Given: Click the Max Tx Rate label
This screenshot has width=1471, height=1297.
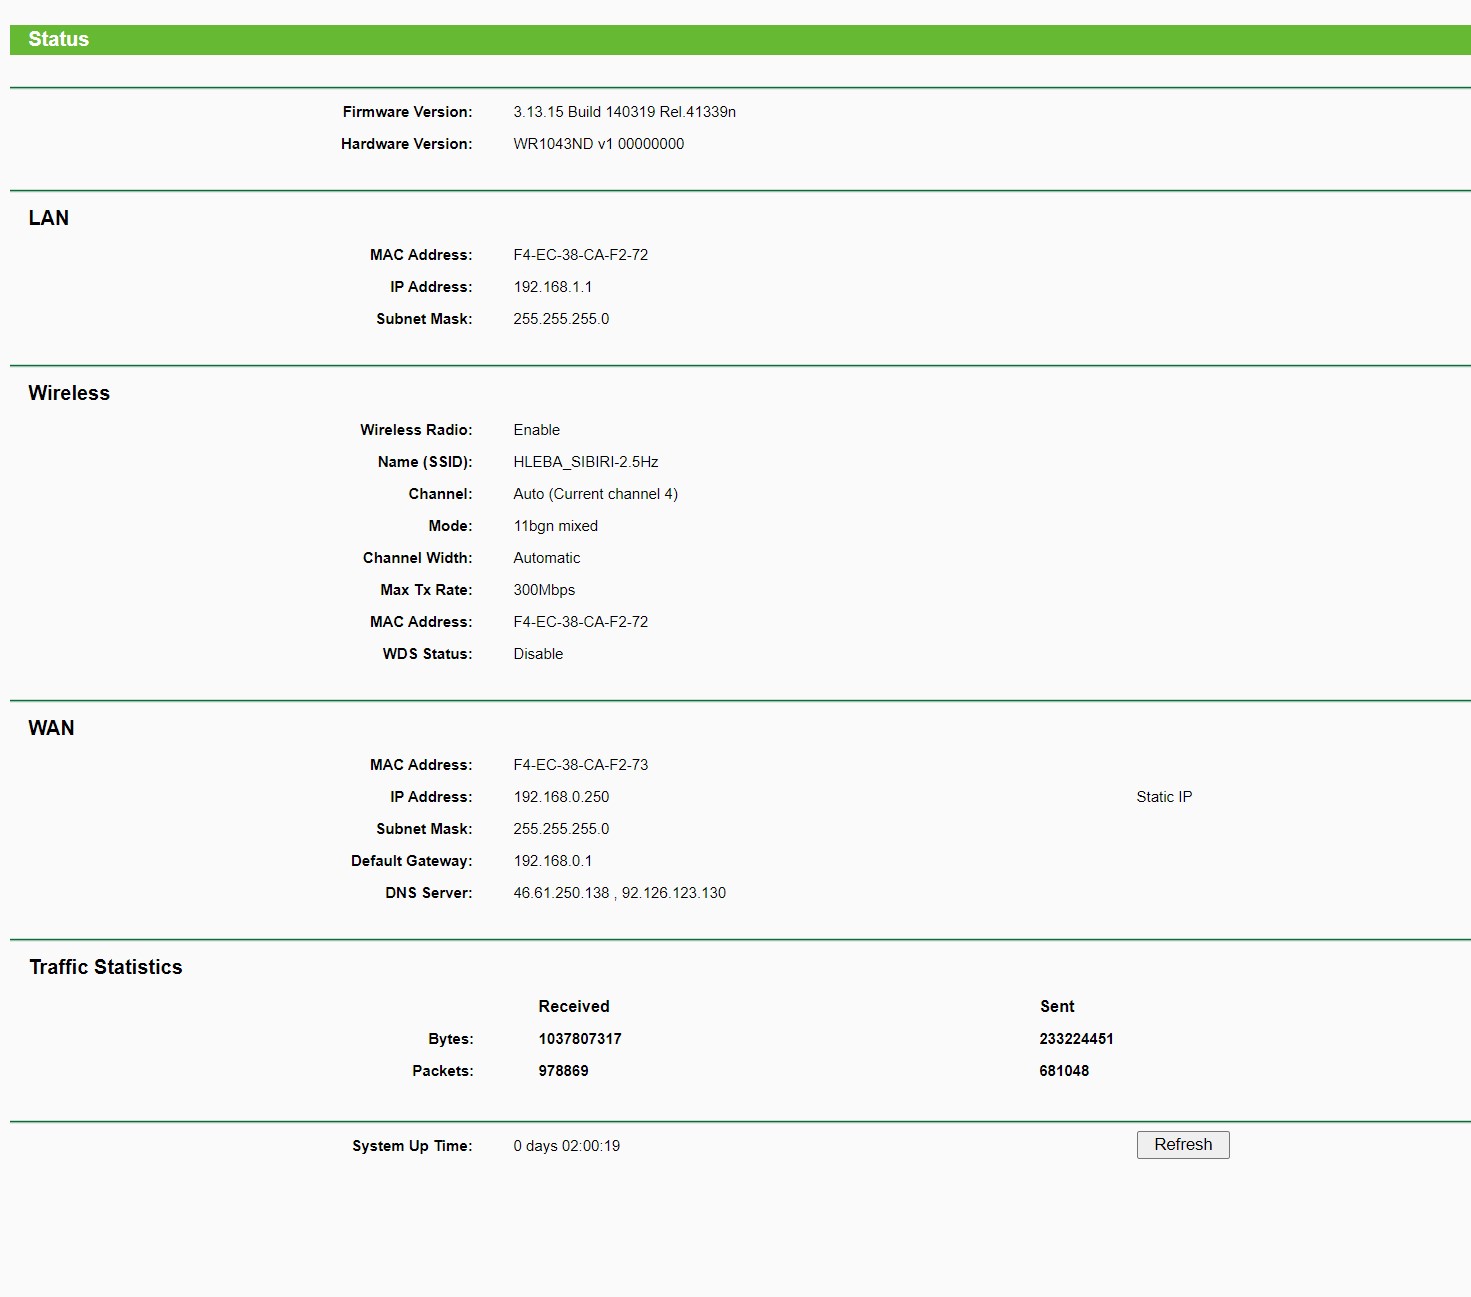Looking at the screenshot, I should (426, 590).
